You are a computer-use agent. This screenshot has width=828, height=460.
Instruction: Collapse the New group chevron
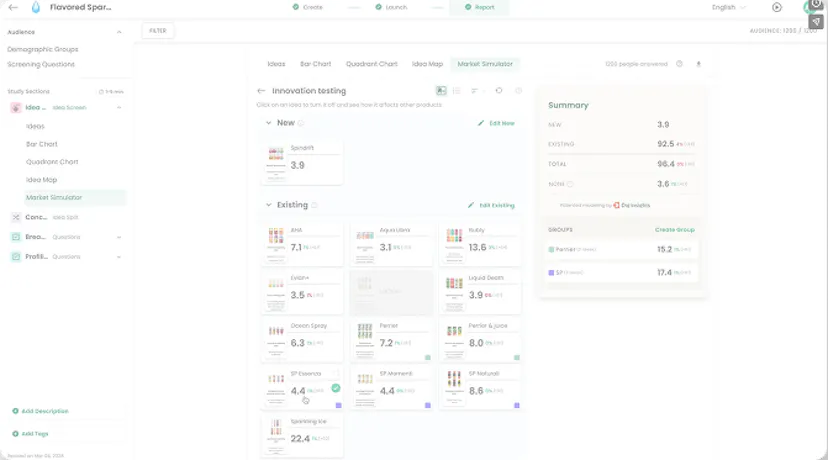click(x=268, y=123)
